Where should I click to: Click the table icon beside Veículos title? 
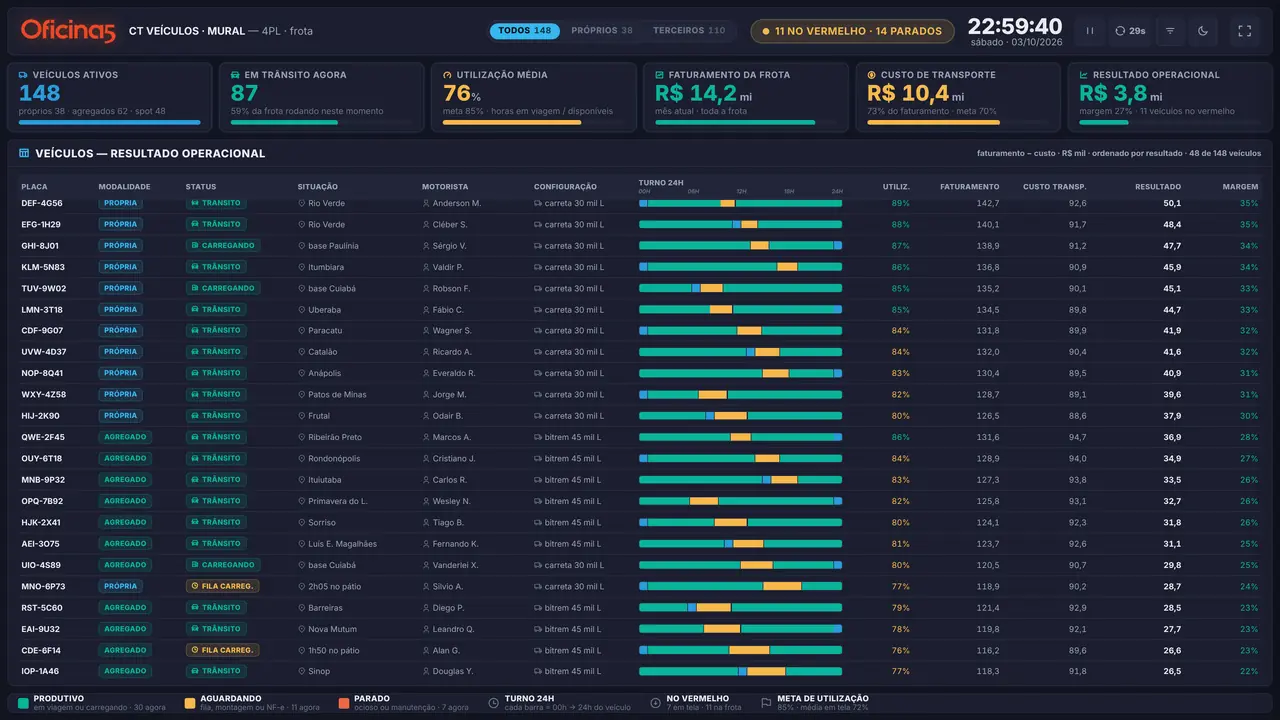click(24, 154)
